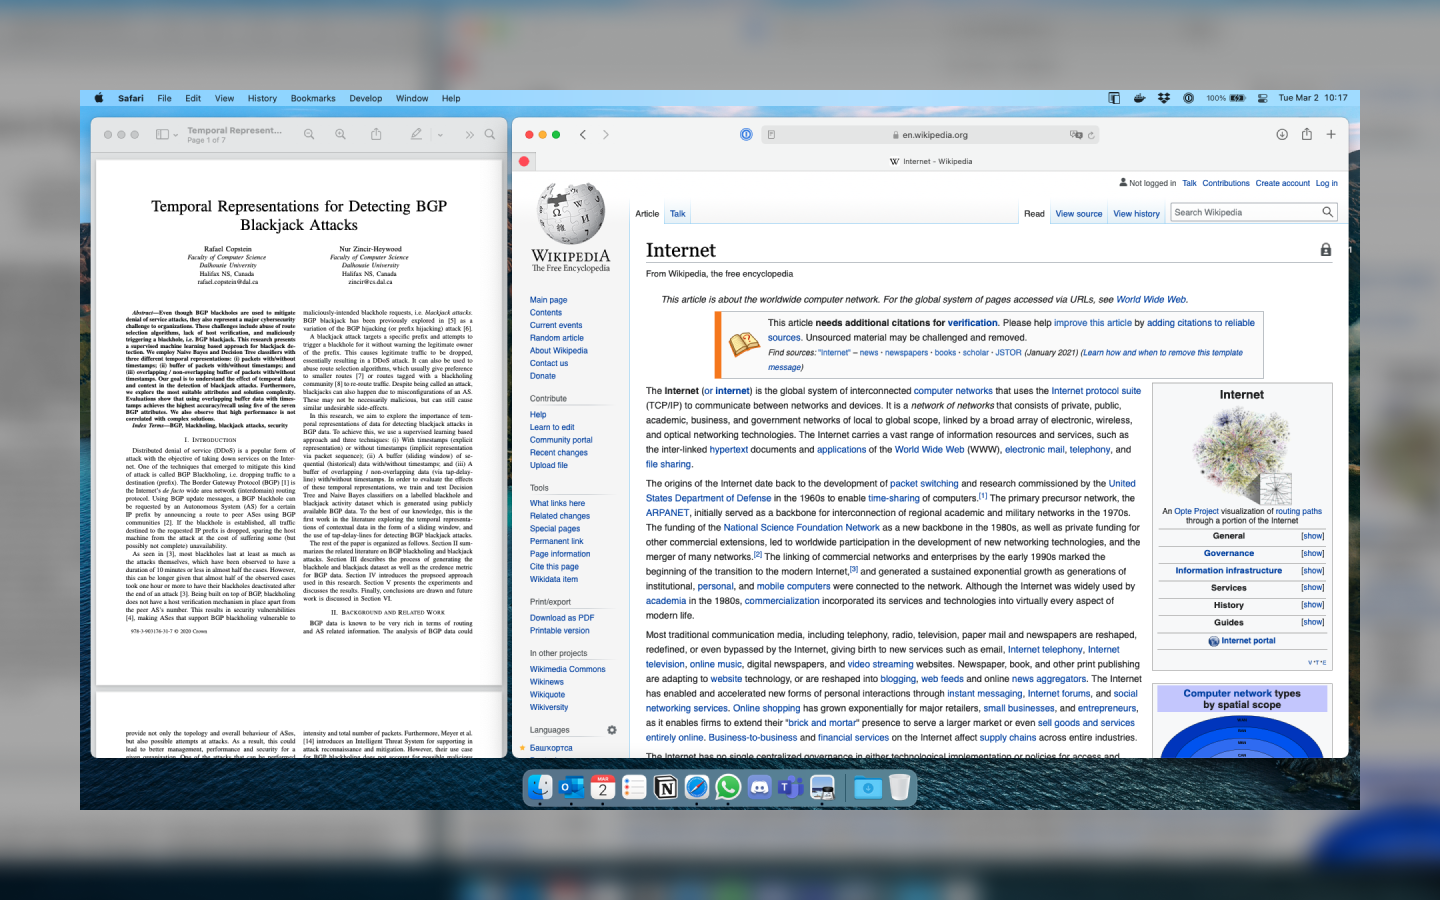Toggle the Preview sidebar view button
The image size is (1440, 900).
pyautogui.click(x=162, y=134)
